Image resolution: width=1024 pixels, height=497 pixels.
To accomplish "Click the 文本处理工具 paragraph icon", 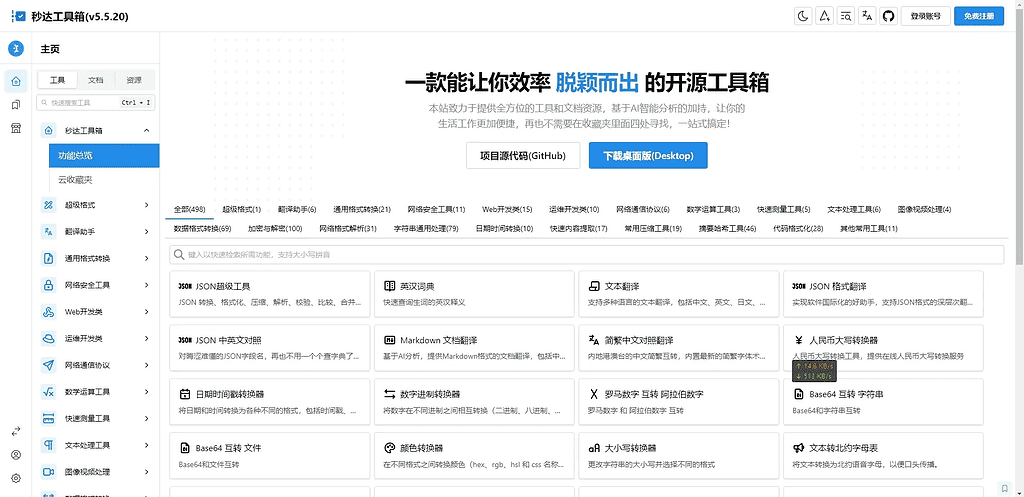I will coord(48,445).
